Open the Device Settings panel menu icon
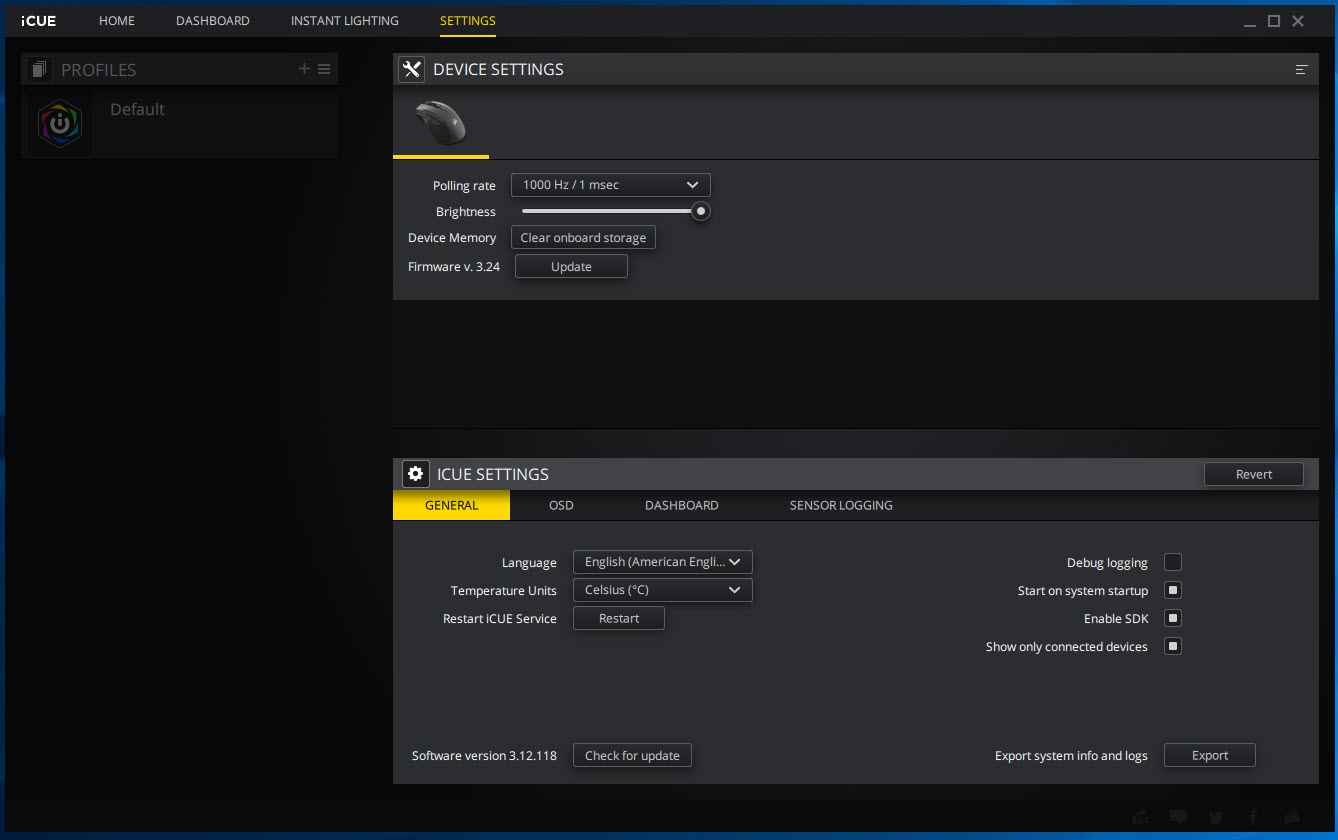This screenshot has width=1338, height=840. 1301,69
